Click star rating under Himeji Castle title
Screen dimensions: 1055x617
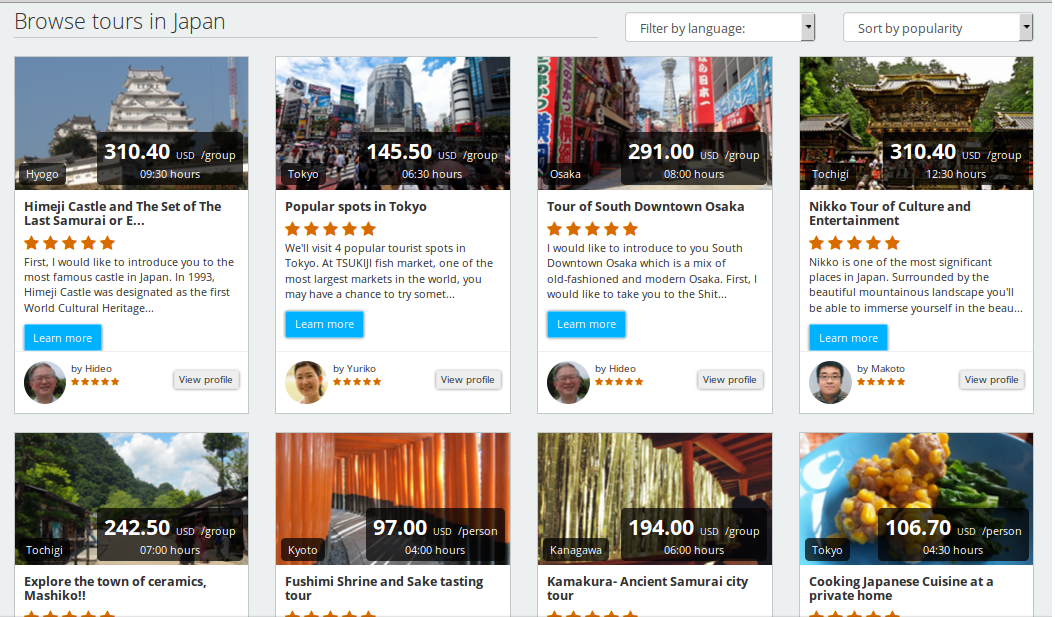point(70,243)
